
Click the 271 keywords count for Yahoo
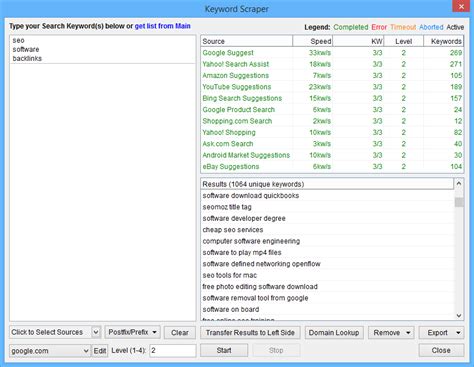click(x=456, y=64)
